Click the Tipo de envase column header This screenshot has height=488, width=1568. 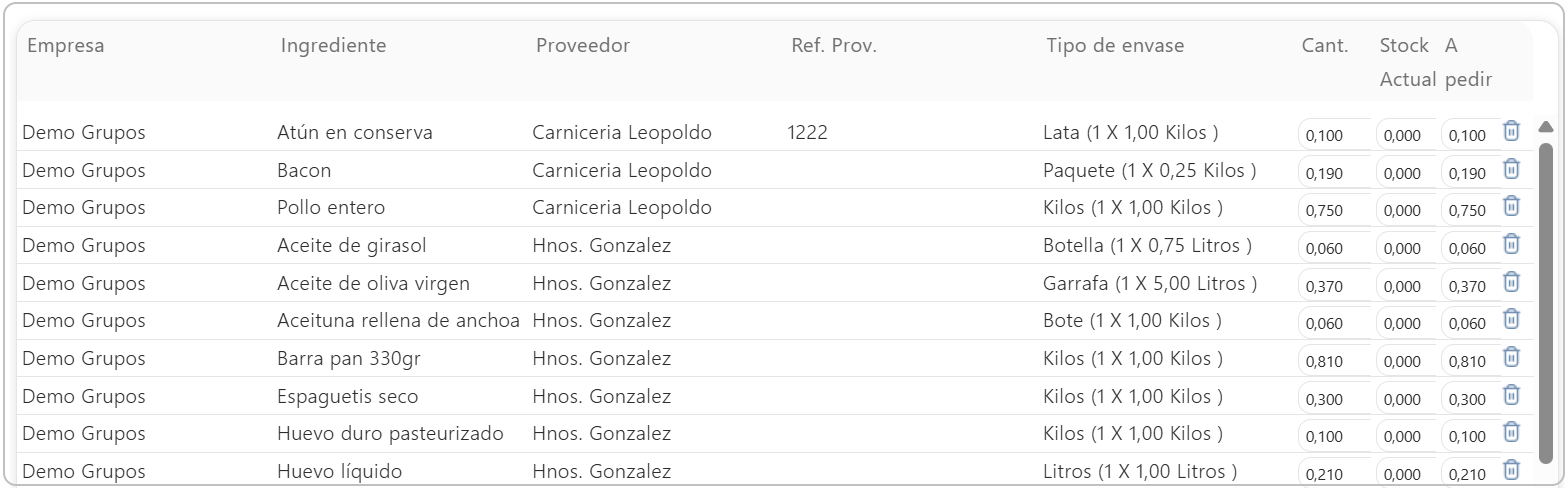tap(1115, 46)
